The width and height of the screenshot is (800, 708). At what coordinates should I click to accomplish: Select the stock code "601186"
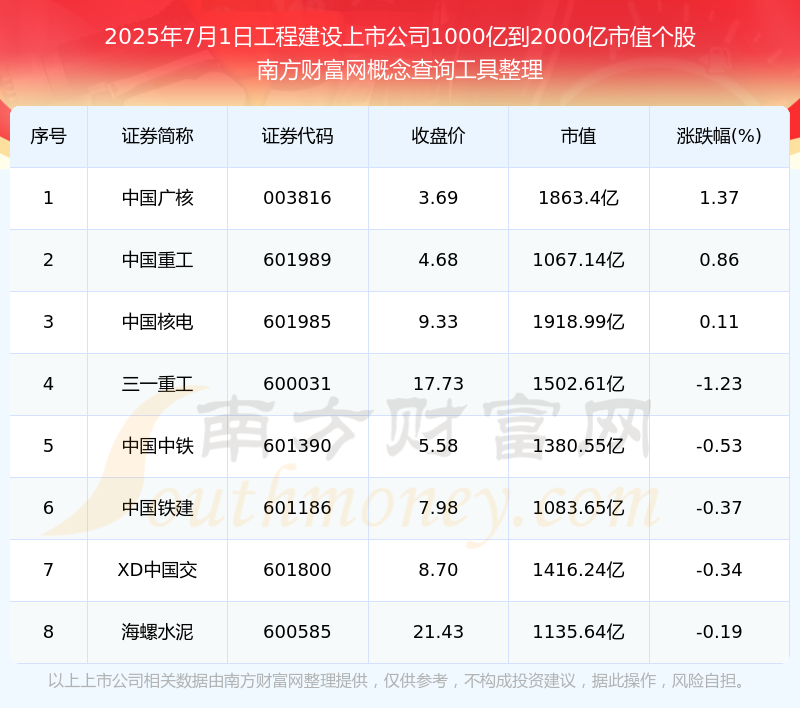click(297, 508)
